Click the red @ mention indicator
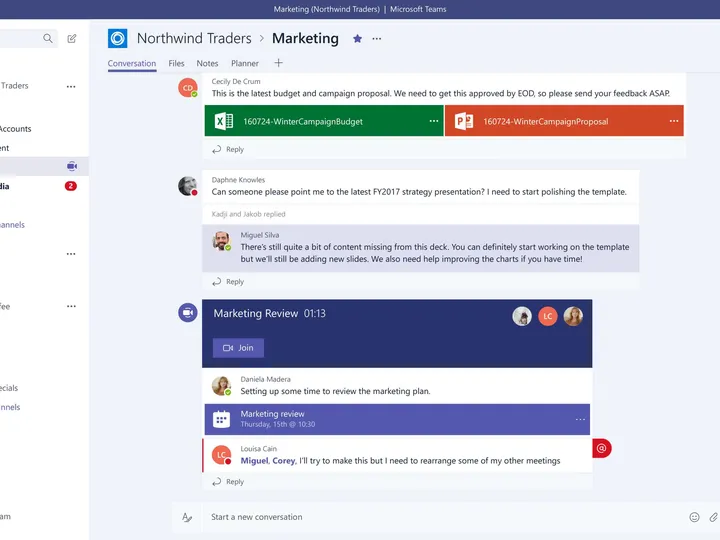 (x=602, y=448)
